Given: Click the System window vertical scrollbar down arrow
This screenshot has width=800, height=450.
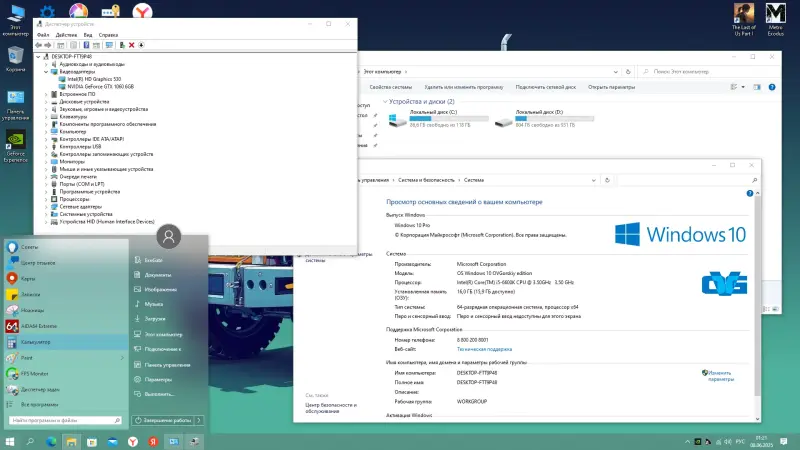Looking at the screenshot, I should point(757,419).
